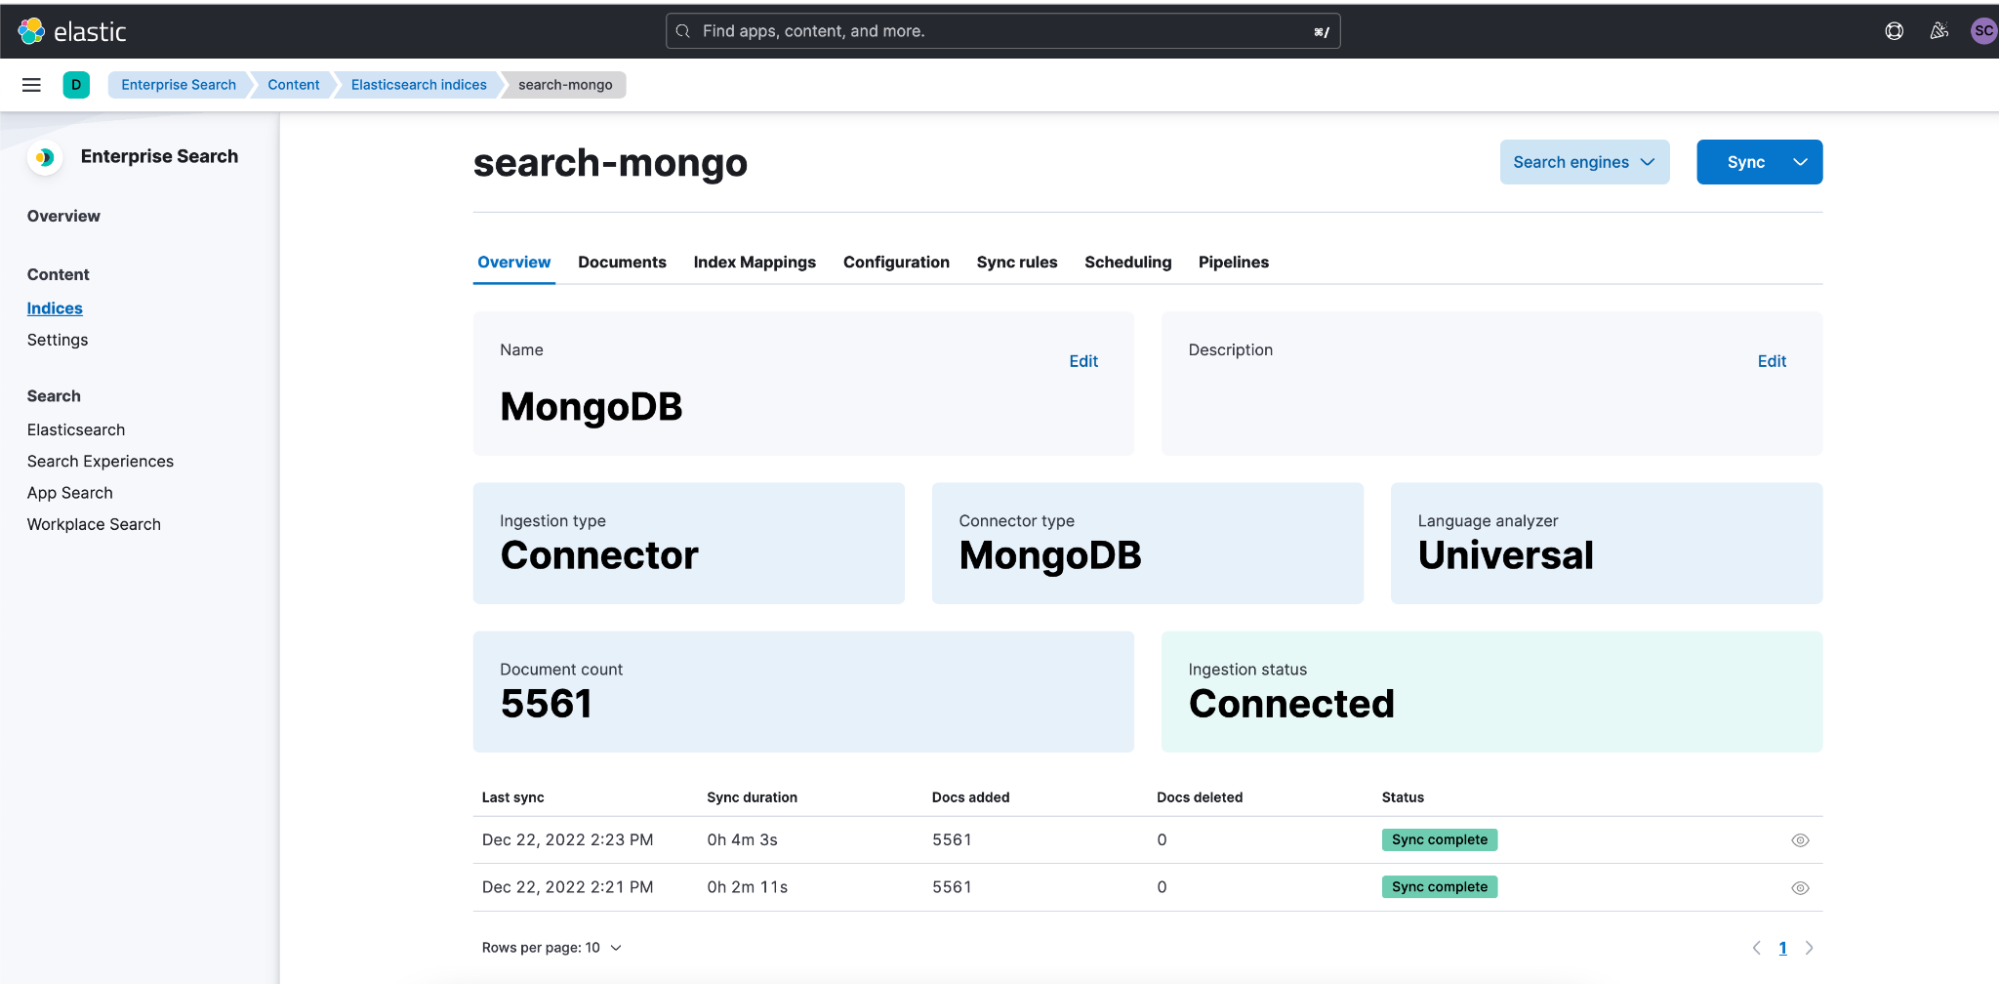Image resolution: width=1999 pixels, height=984 pixels.
Task: Open the help menu icon
Action: [1894, 31]
